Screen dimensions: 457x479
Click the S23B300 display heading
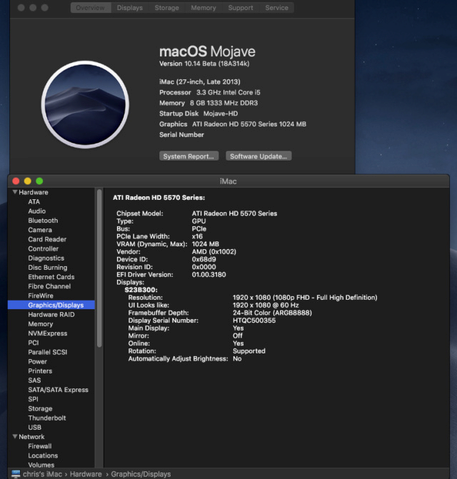pos(141,290)
